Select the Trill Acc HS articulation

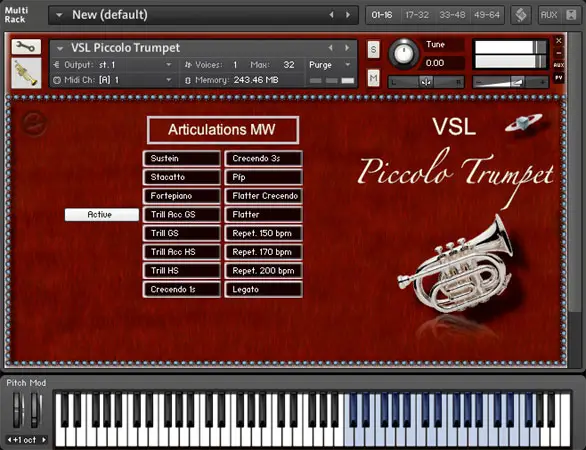[182, 252]
